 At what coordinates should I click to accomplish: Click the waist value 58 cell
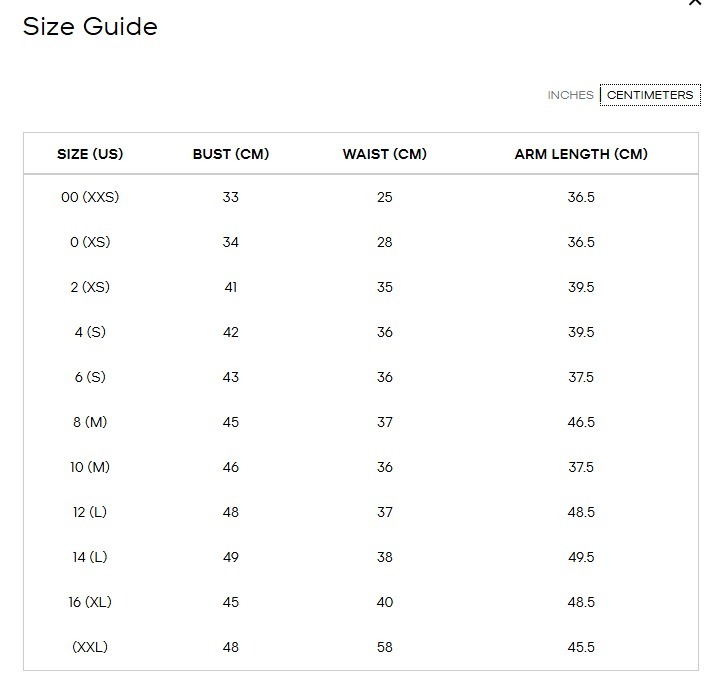(x=385, y=647)
